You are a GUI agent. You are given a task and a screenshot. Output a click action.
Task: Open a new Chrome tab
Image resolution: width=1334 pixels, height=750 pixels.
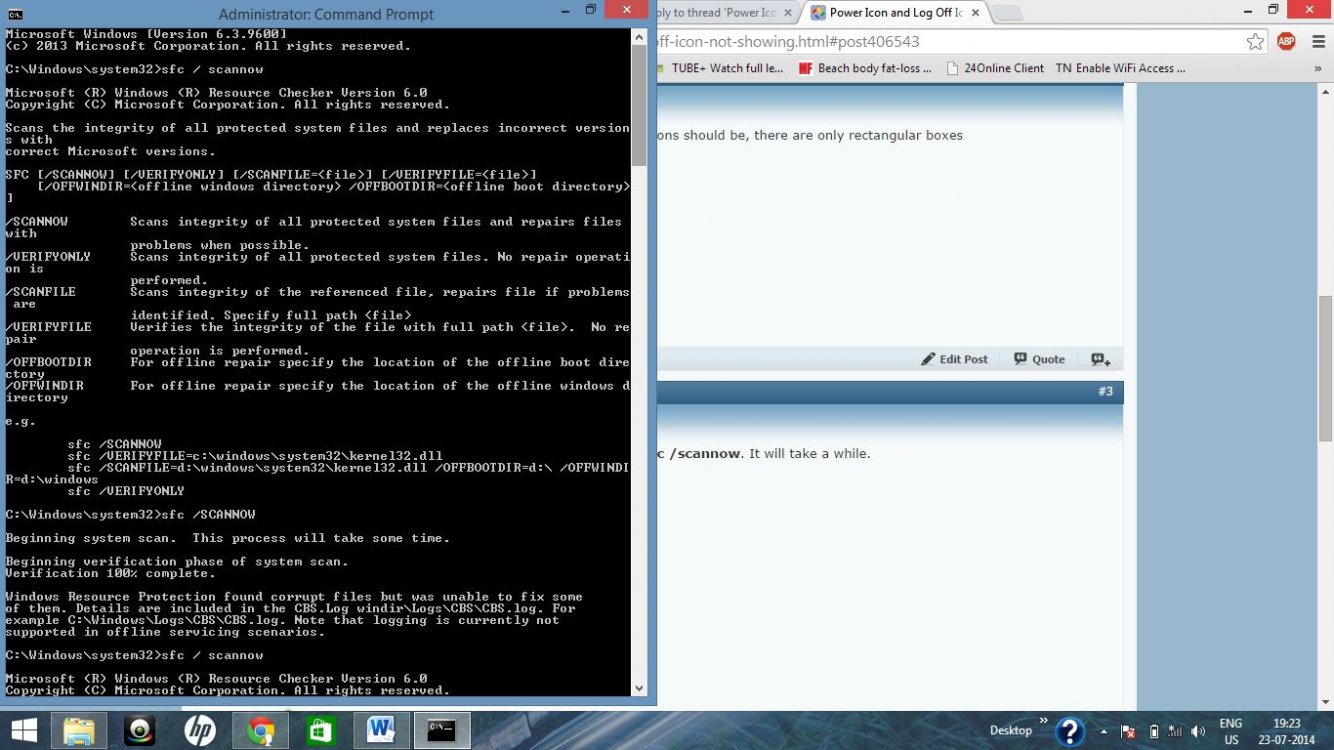[x=1007, y=13]
